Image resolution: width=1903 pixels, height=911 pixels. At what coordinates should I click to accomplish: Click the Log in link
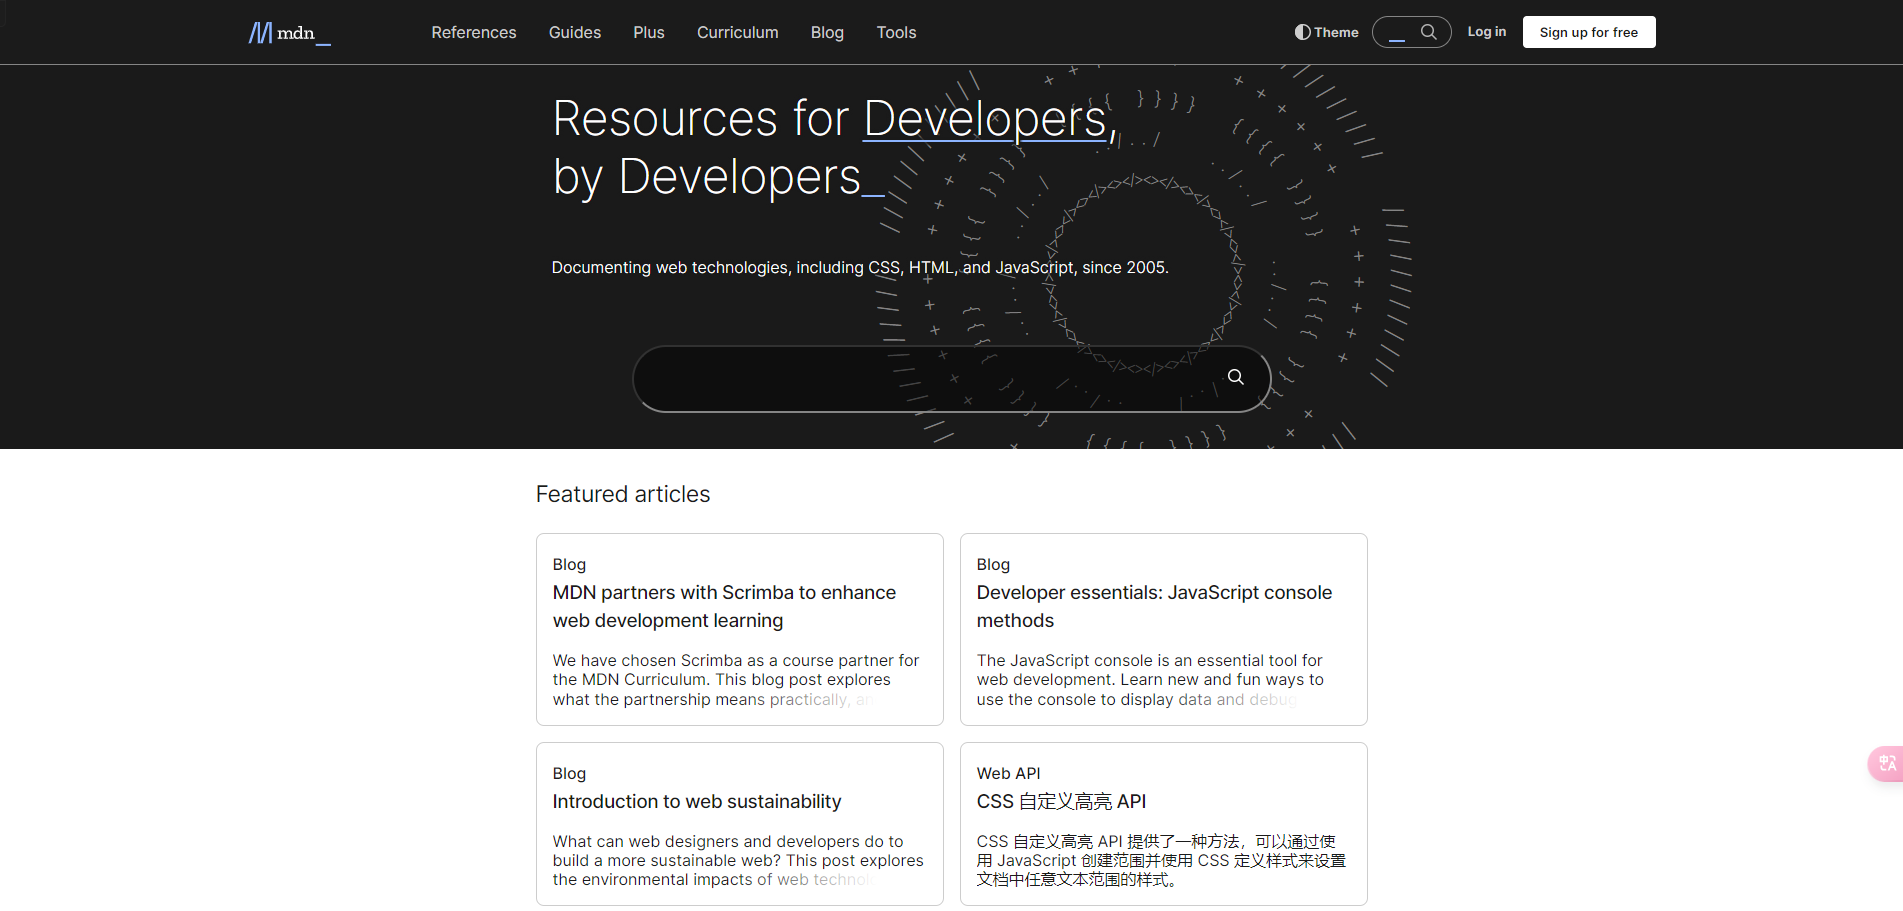point(1487,32)
